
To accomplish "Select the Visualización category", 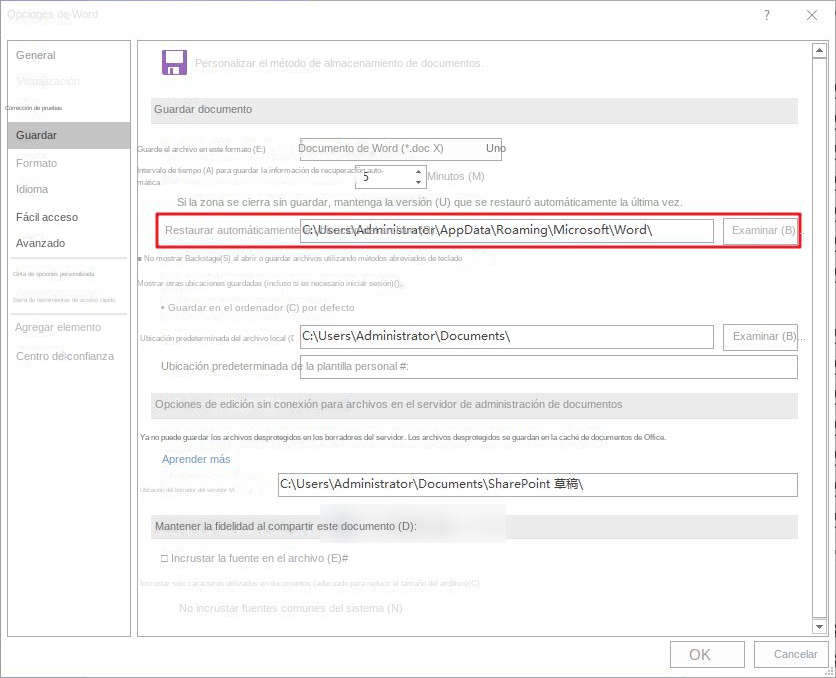I will pos(48,81).
